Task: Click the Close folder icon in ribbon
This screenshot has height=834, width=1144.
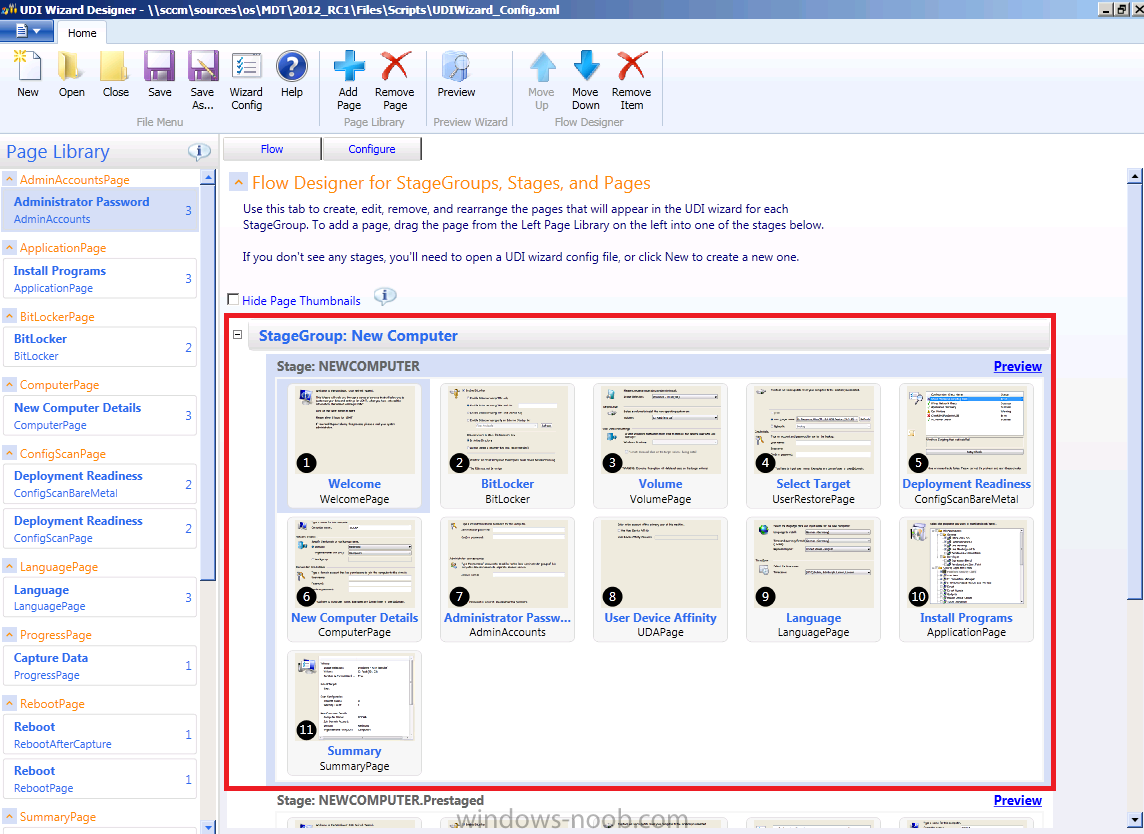Action: [x=115, y=66]
